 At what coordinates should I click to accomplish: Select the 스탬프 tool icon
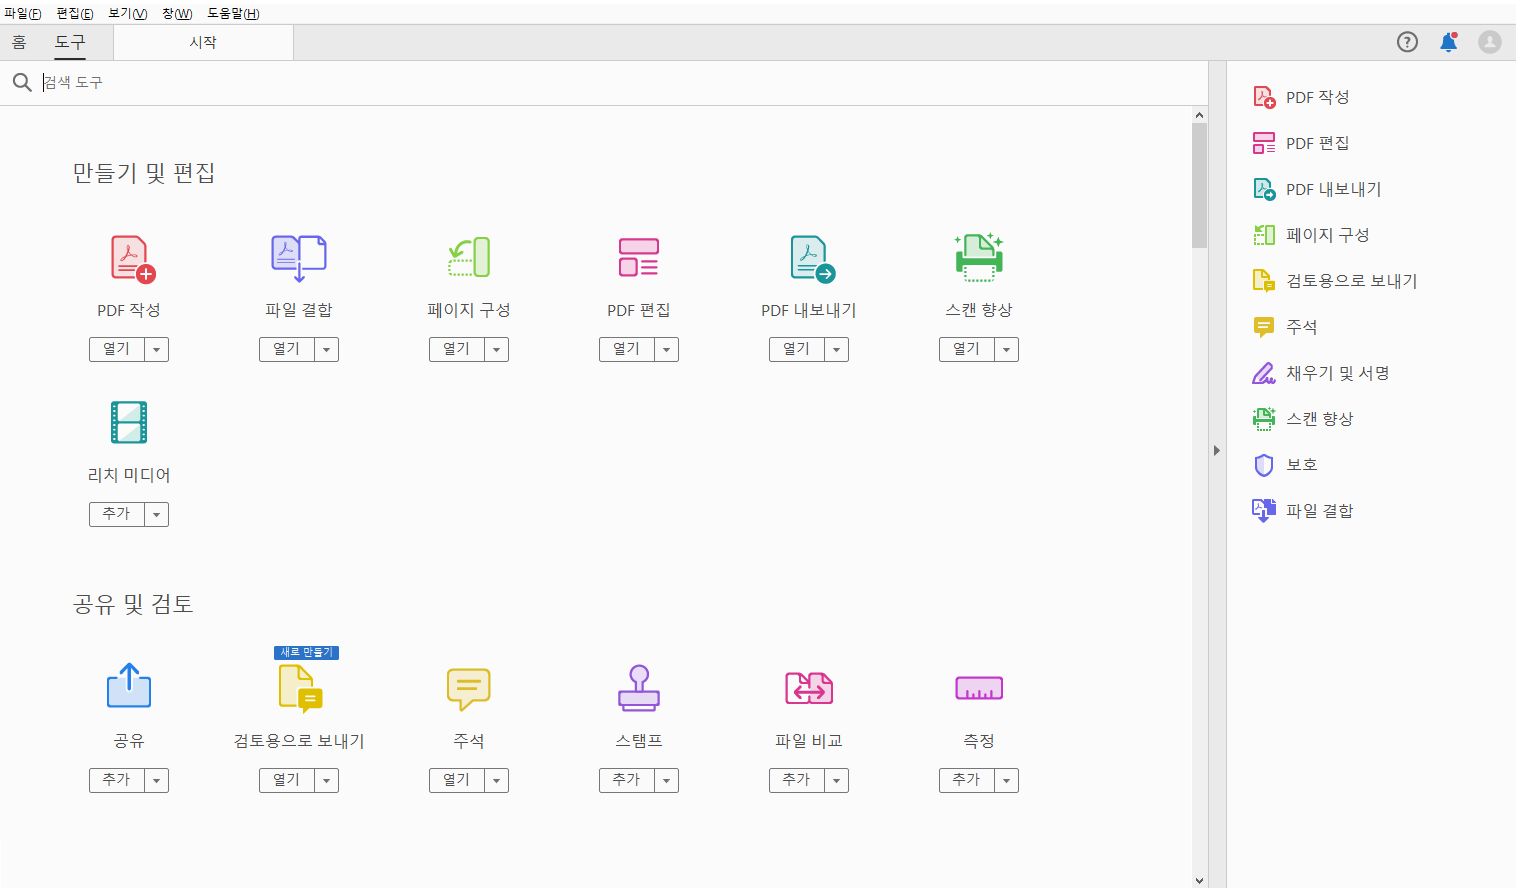click(x=638, y=687)
